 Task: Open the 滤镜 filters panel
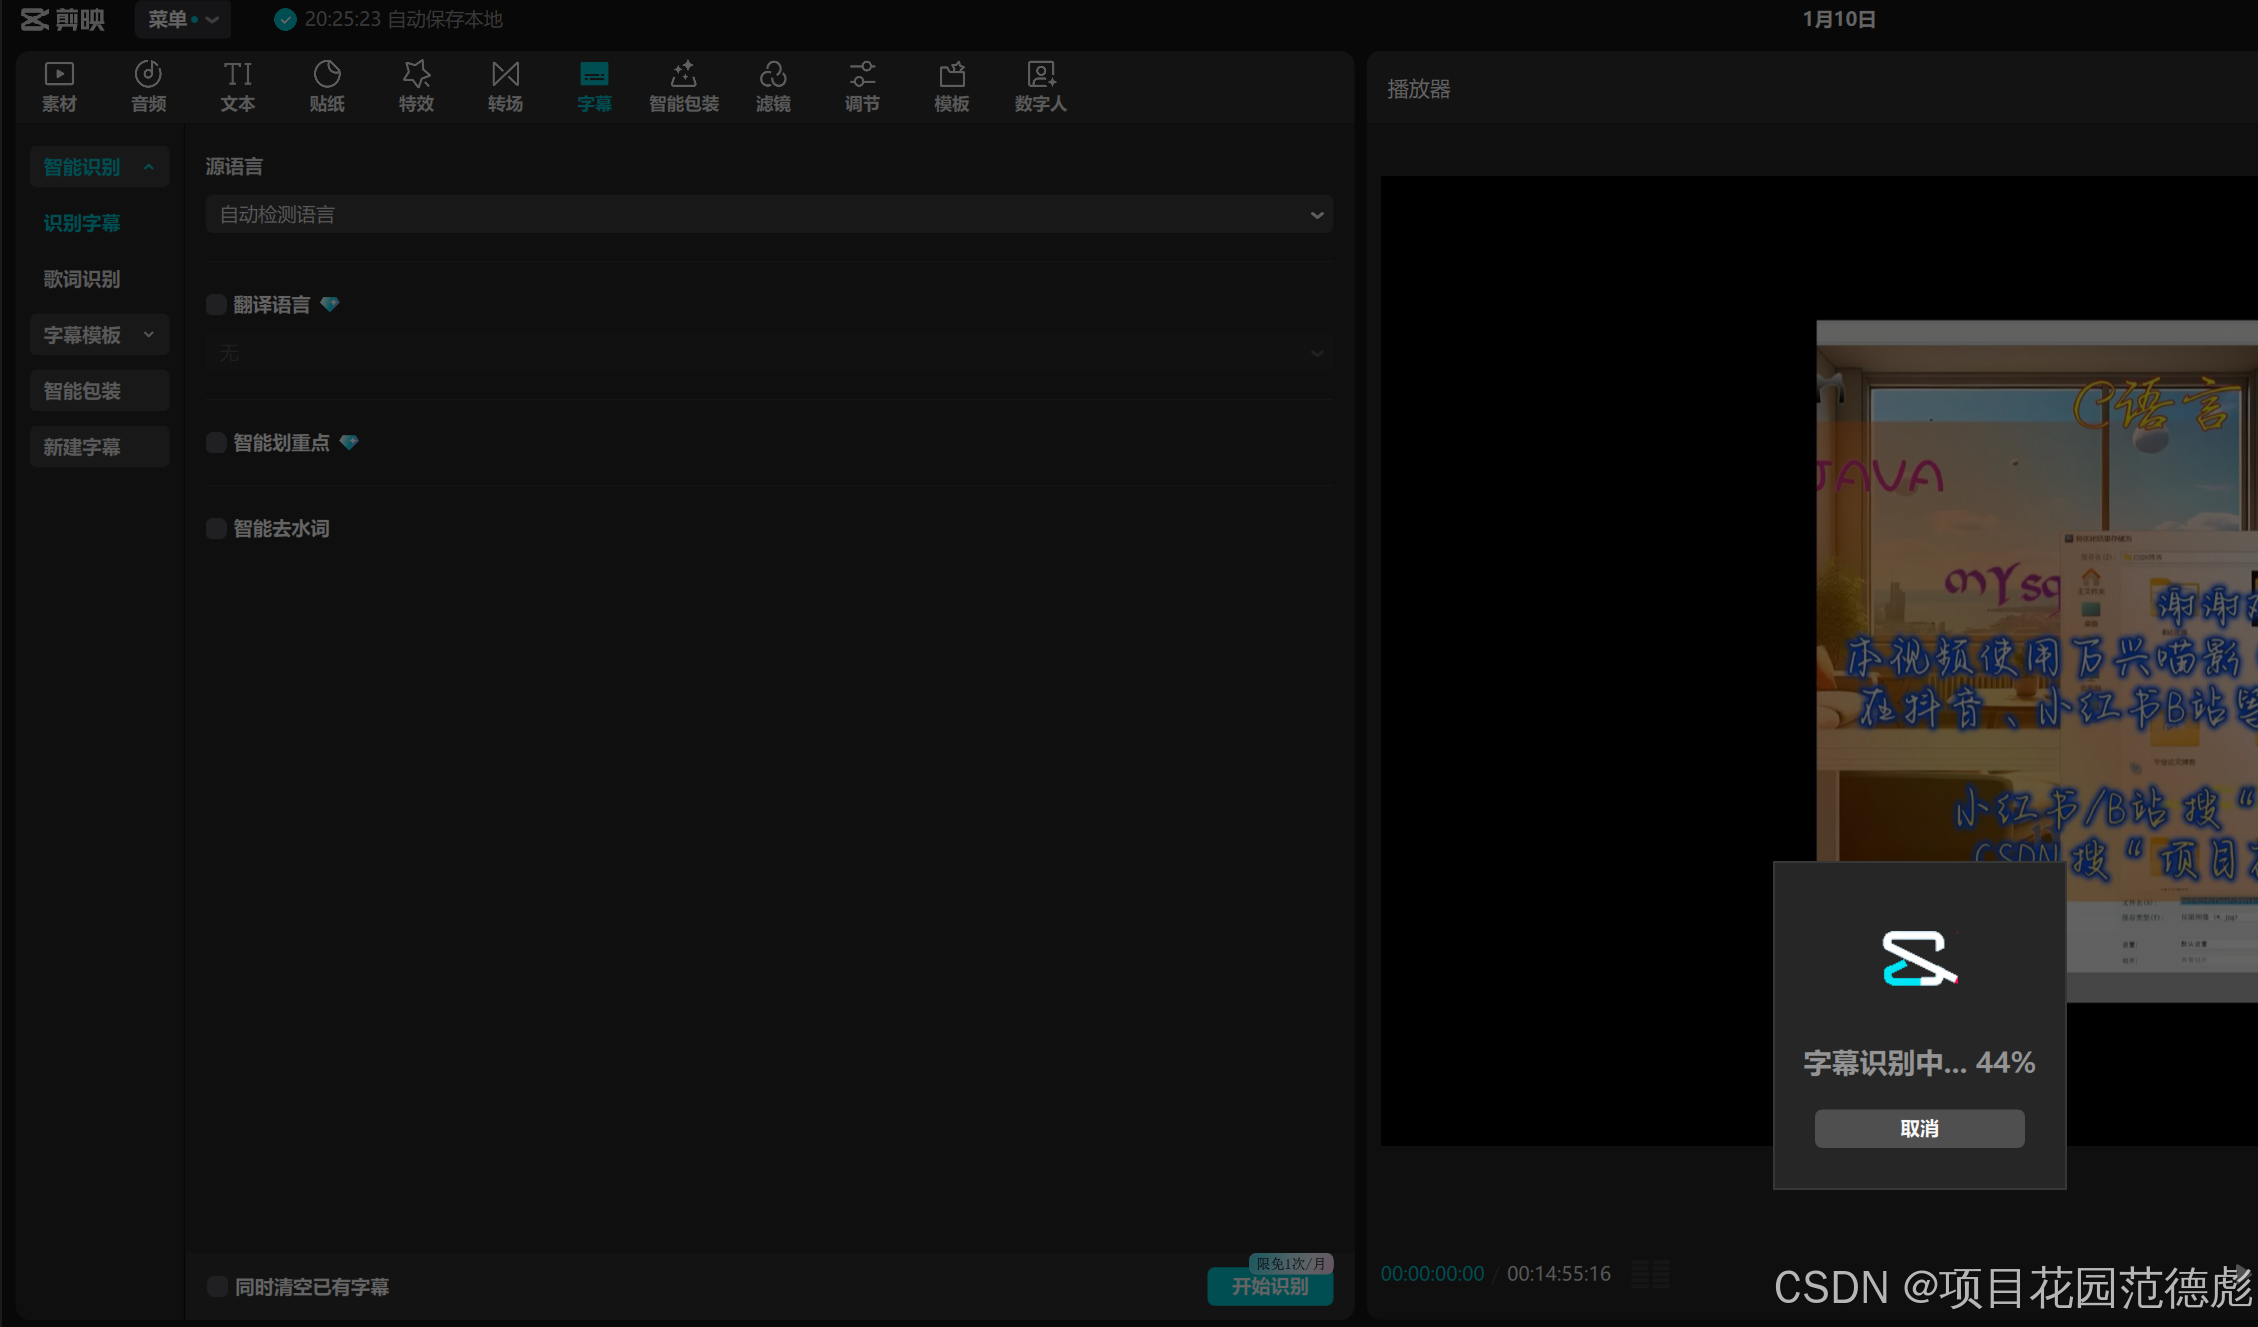coord(773,87)
